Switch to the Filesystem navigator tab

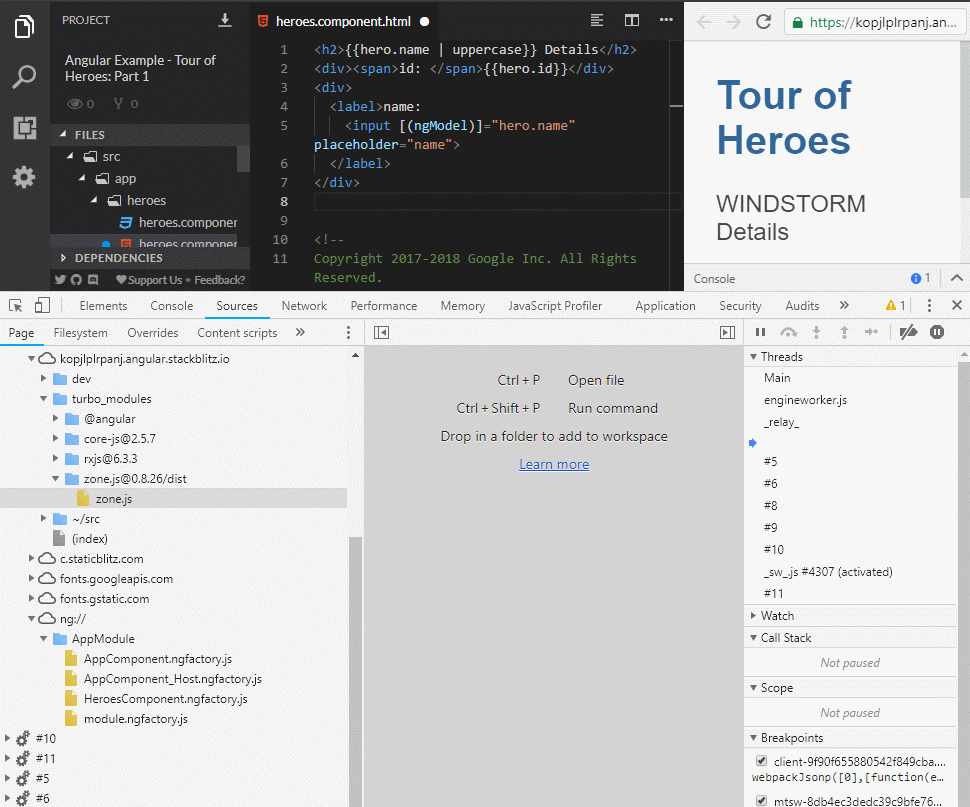[x=80, y=333]
